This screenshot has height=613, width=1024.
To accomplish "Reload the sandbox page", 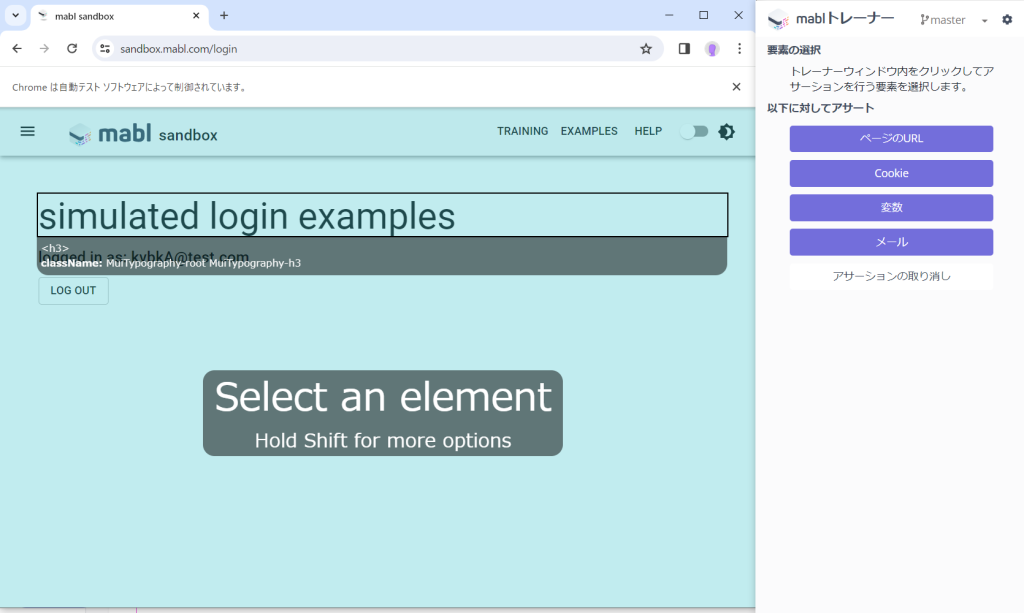I will click(72, 48).
